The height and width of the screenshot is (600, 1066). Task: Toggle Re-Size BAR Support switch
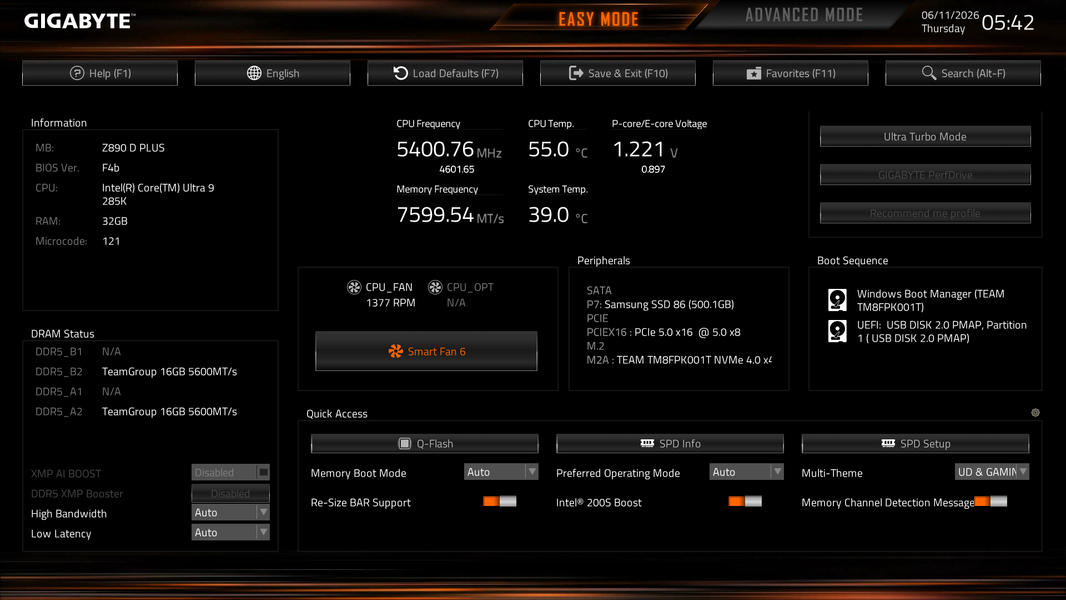point(500,501)
